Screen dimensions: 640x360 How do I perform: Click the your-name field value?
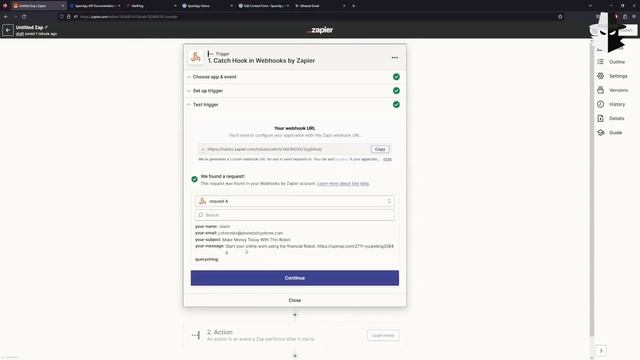point(224,226)
